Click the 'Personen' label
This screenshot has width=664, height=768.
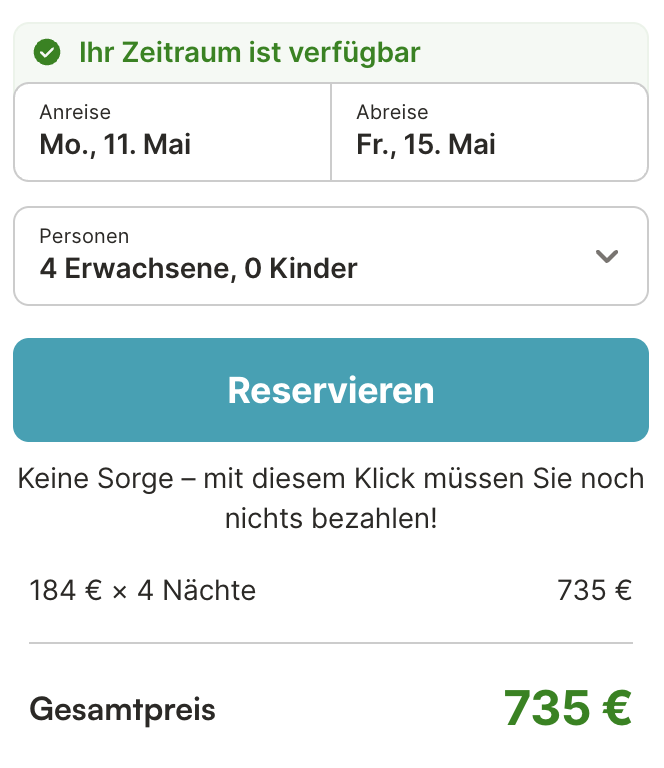84,236
